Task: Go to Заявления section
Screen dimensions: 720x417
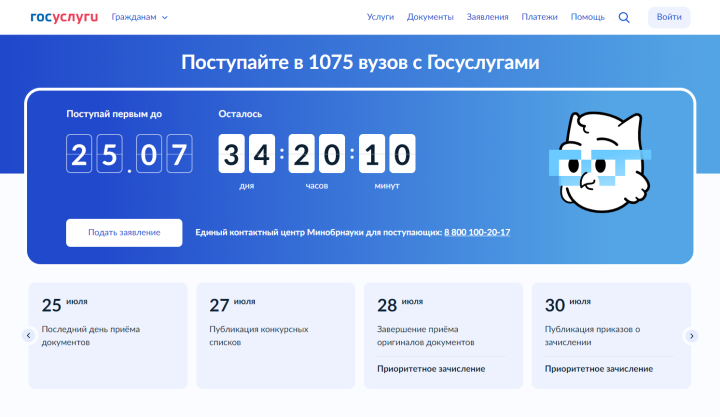Action: tap(487, 17)
